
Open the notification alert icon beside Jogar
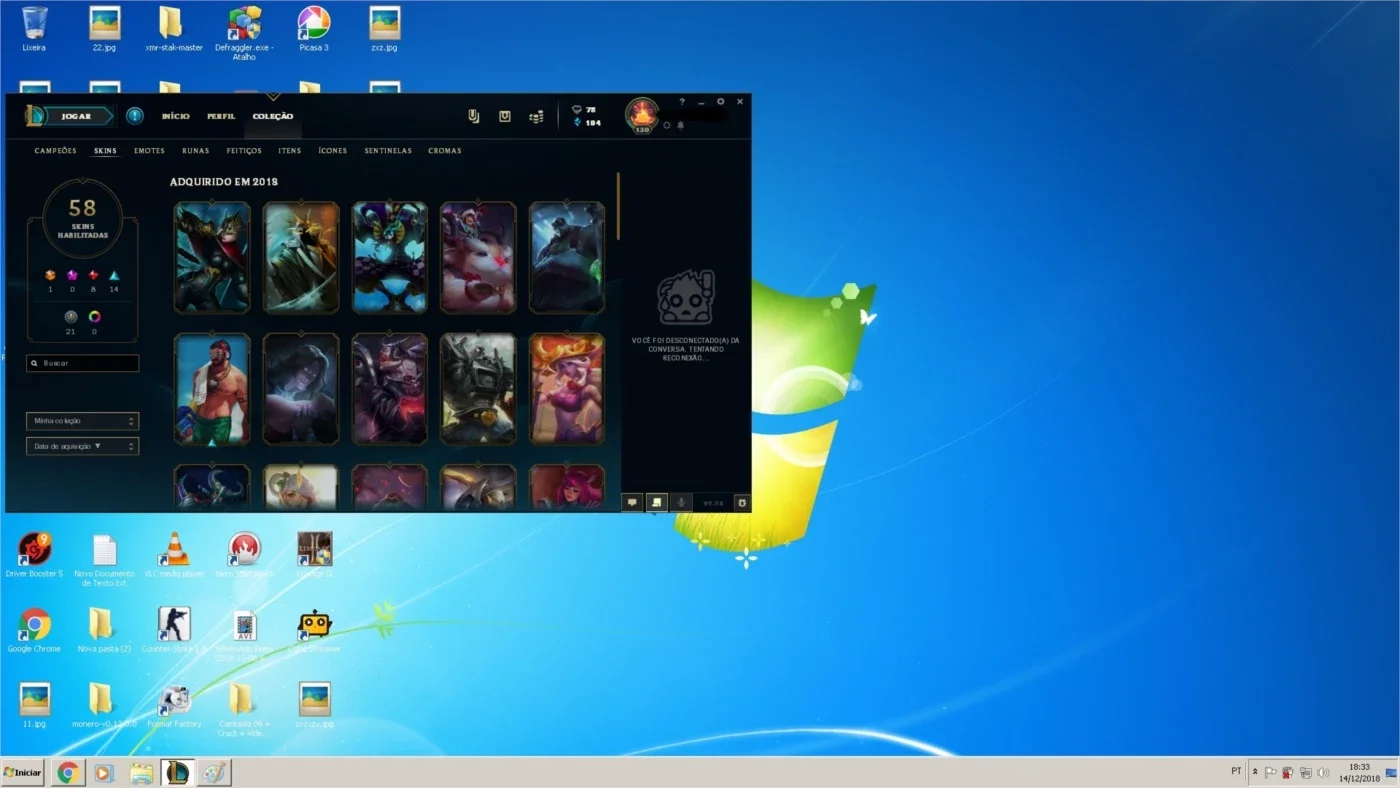click(x=135, y=116)
